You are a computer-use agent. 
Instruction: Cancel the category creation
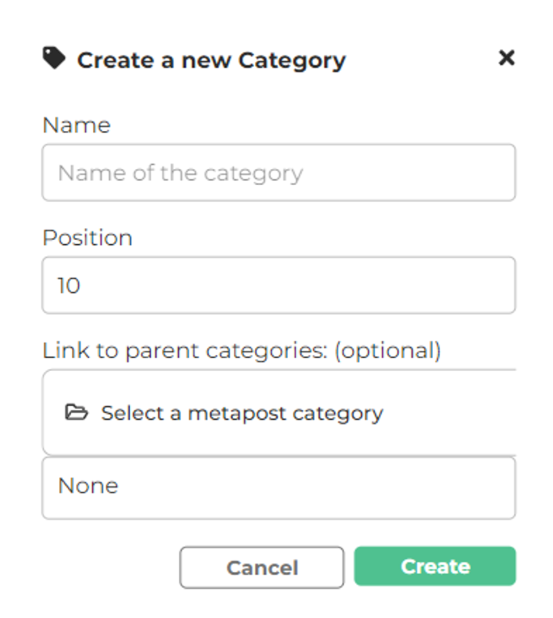262,568
